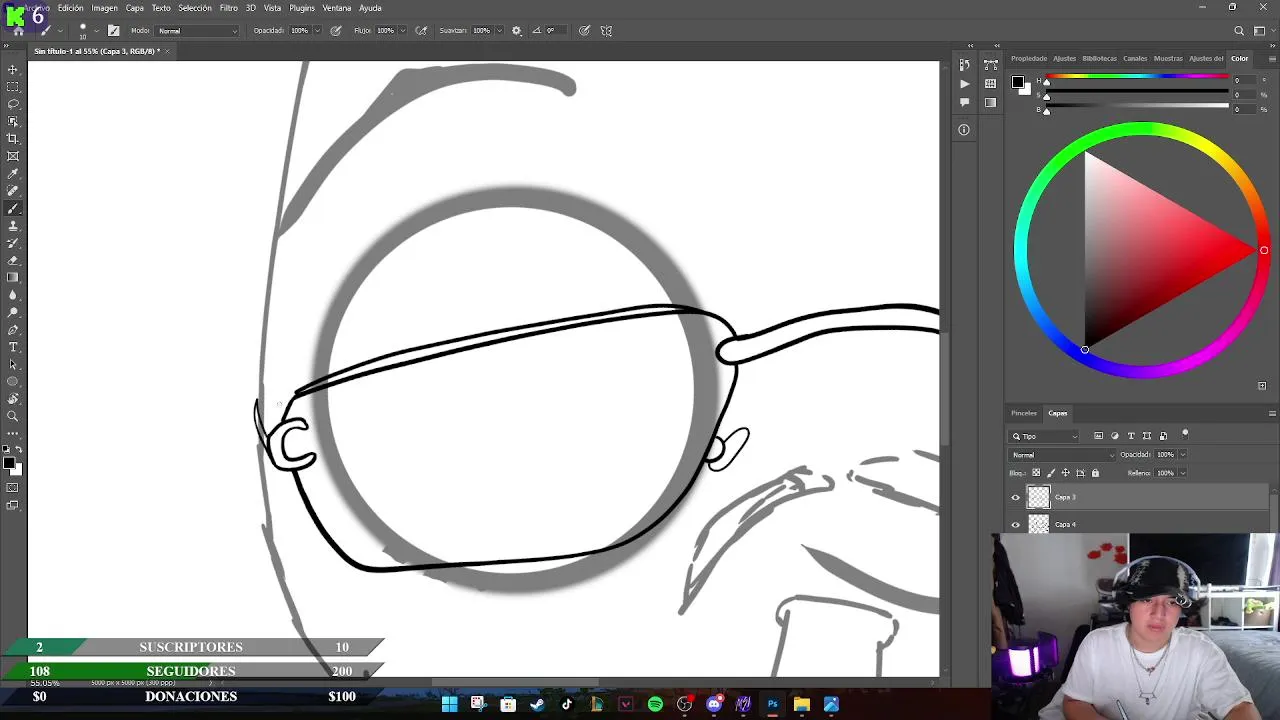The width and height of the screenshot is (1280, 720).
Task: Switch to the Muestras tab
Action: 1168,58
